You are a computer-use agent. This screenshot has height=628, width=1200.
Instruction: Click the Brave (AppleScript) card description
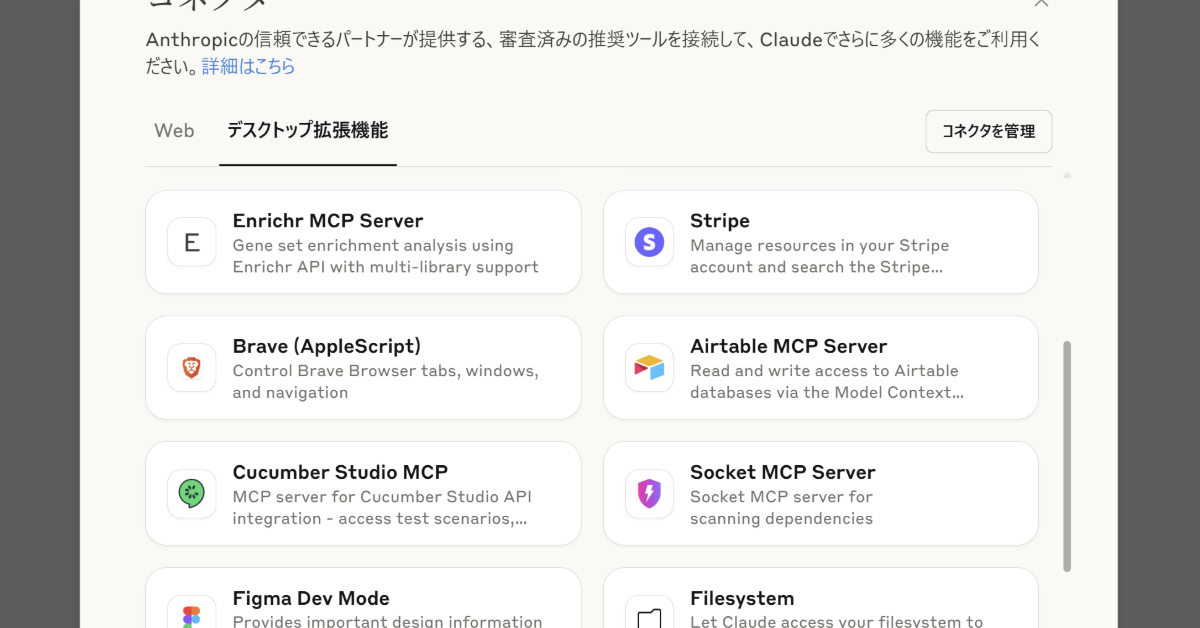(x=386, y=382)
